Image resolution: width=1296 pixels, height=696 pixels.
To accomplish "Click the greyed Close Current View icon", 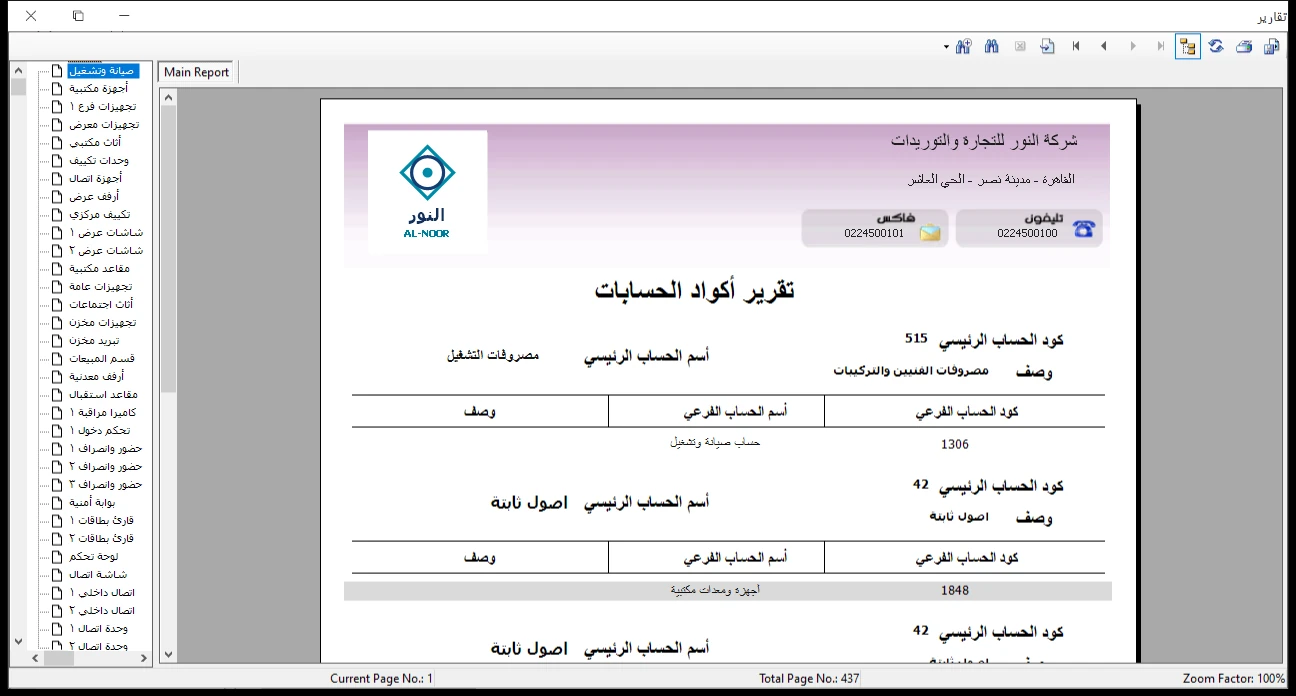I will [x=1020, y=46].
